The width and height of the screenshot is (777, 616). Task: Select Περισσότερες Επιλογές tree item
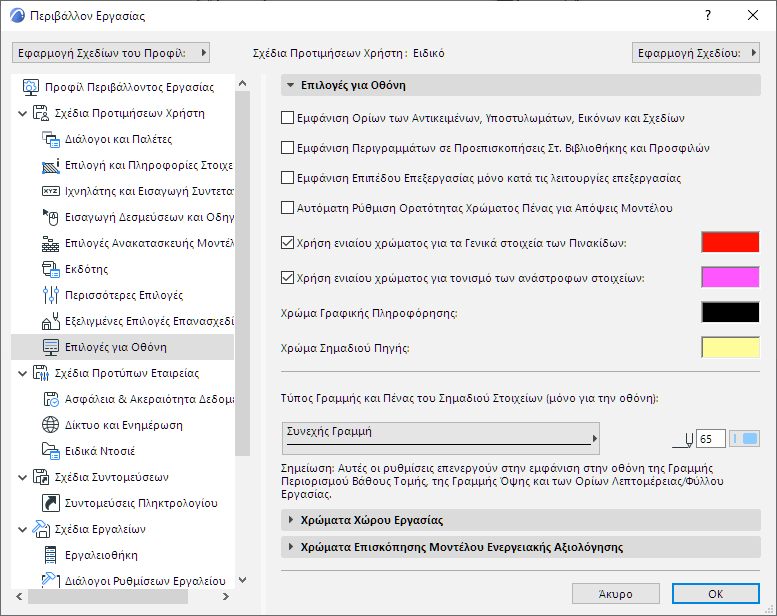[x=124, y=295]
